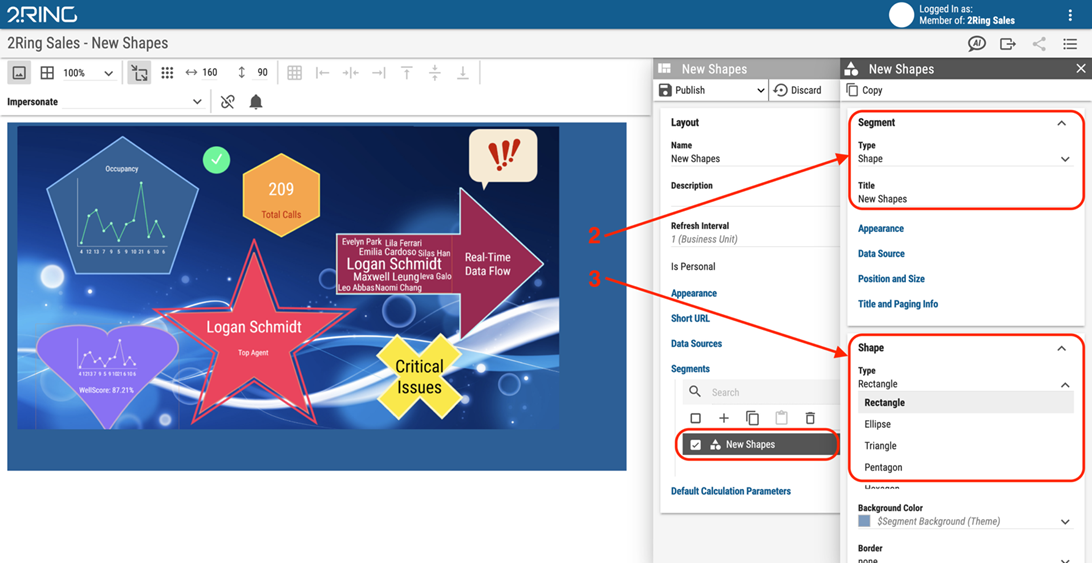Click the logout exit icon

point(1008,44)
